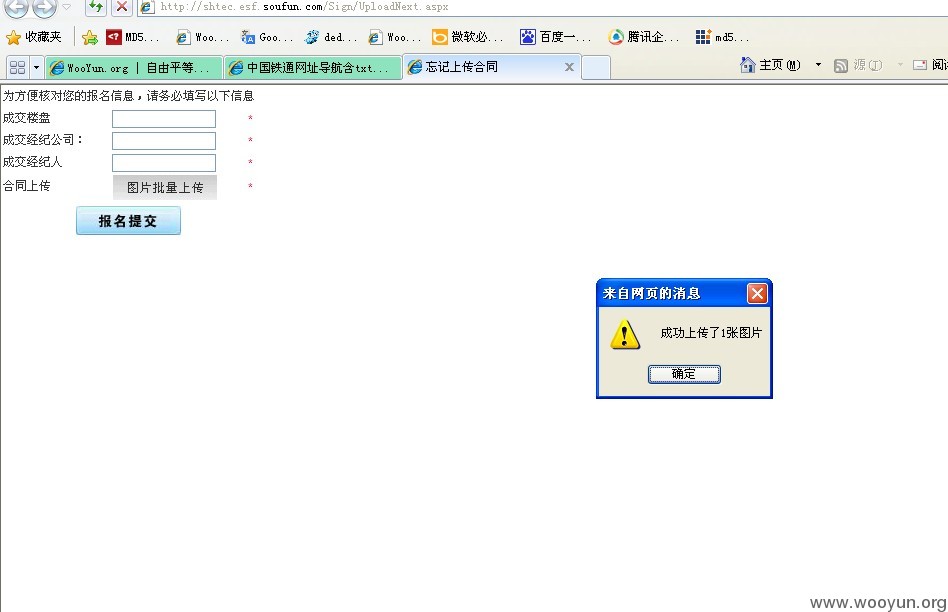The height and width of the screenshot is (612, 948).
Task: Open the md5... grid-icon bookmark
Action: (x=722, y=37)
